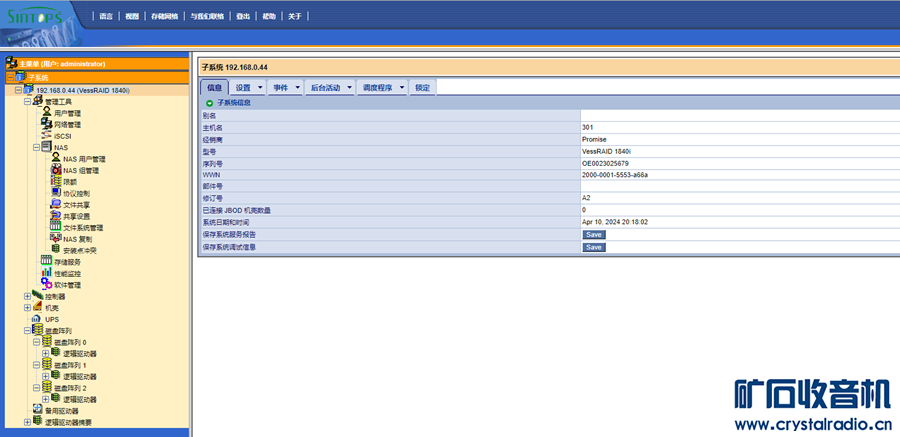This screenshot has height=437, width=900.
Task: Collapse the 管理工具 branch
Action: coord(27,102)
